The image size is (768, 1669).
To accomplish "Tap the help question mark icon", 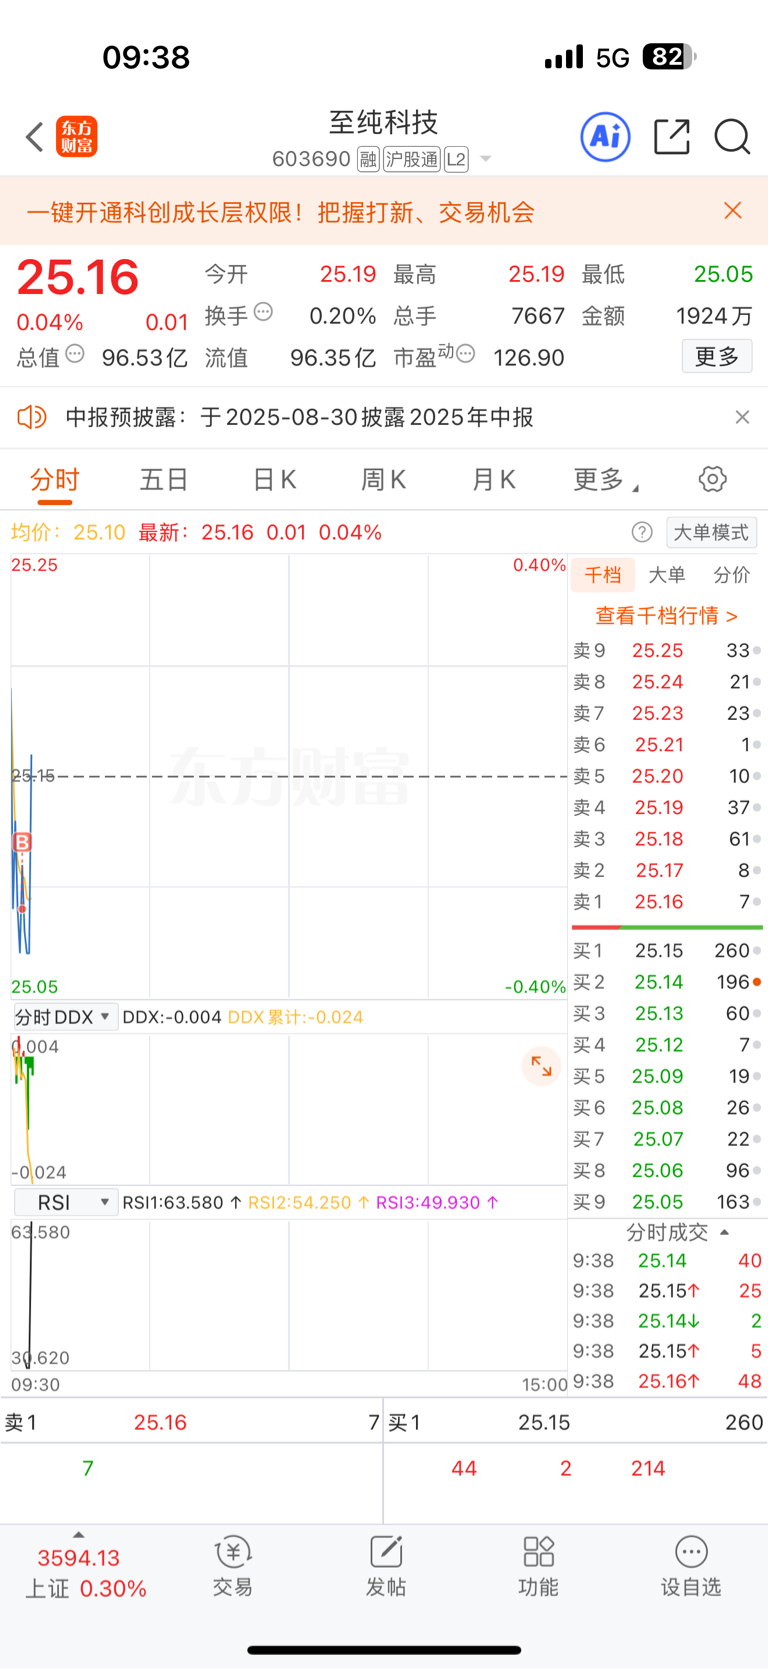I will [x=643, y=532].
